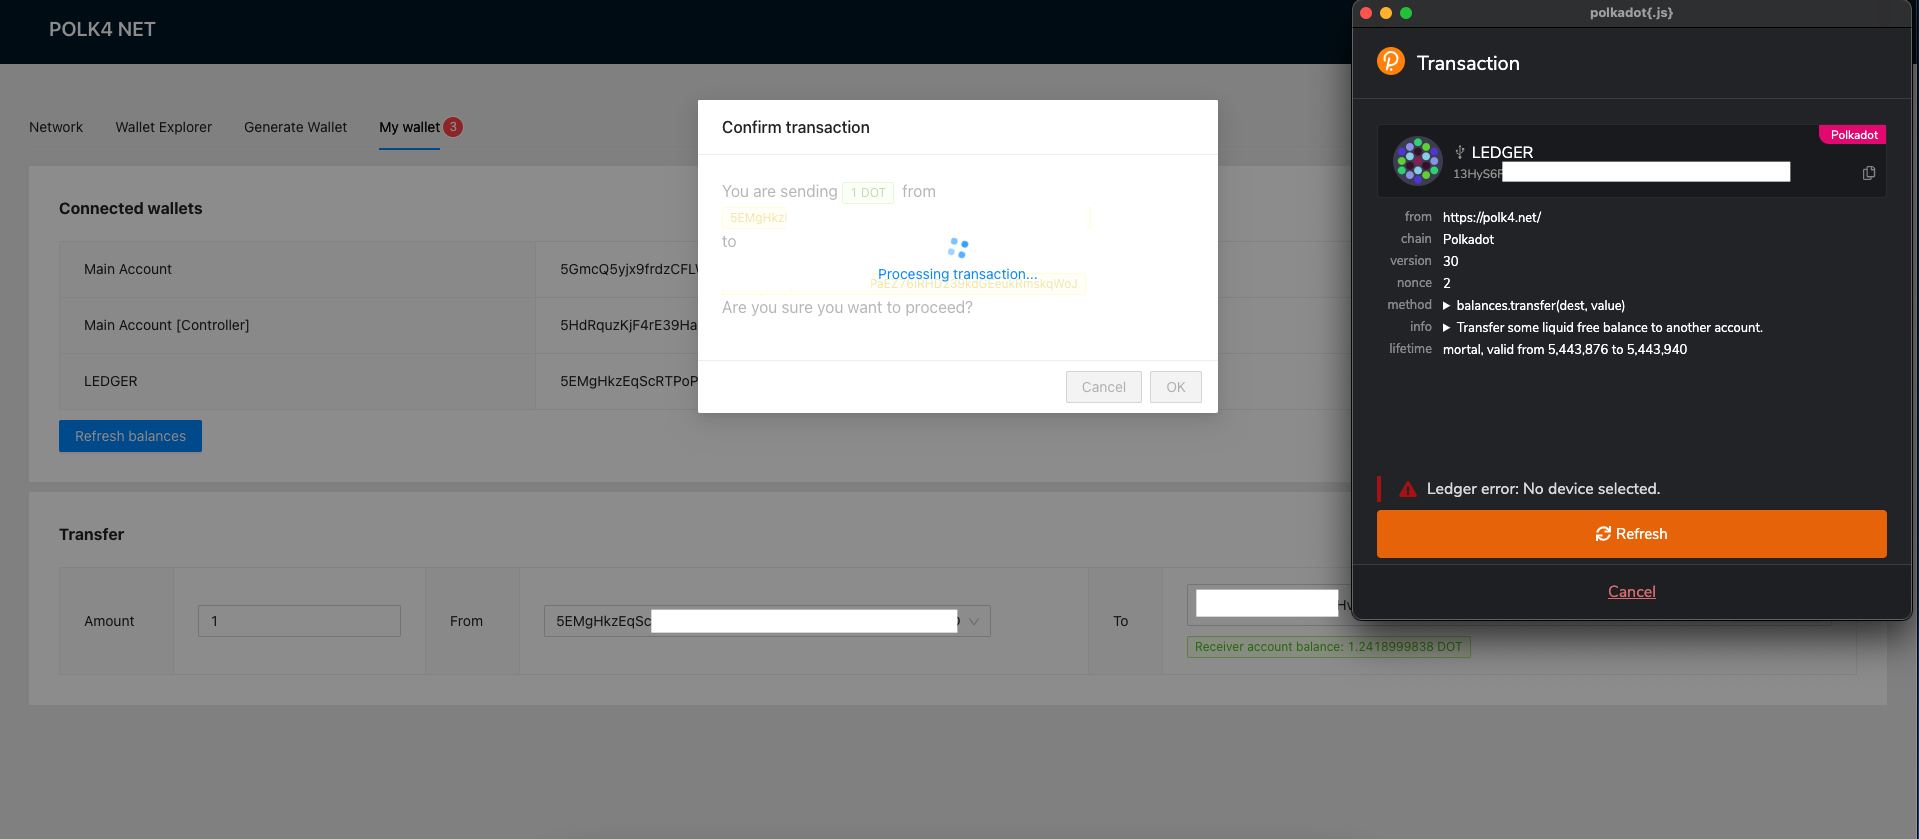Select the My wallet tab
1919x839 pixels.
pos(409,127)
